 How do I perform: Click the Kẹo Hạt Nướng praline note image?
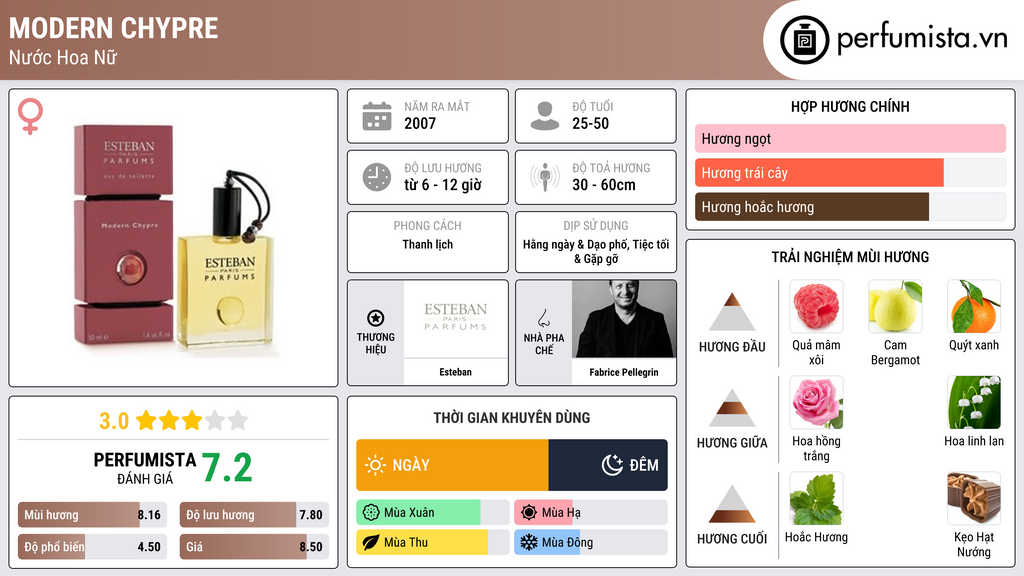pos(974,498)
